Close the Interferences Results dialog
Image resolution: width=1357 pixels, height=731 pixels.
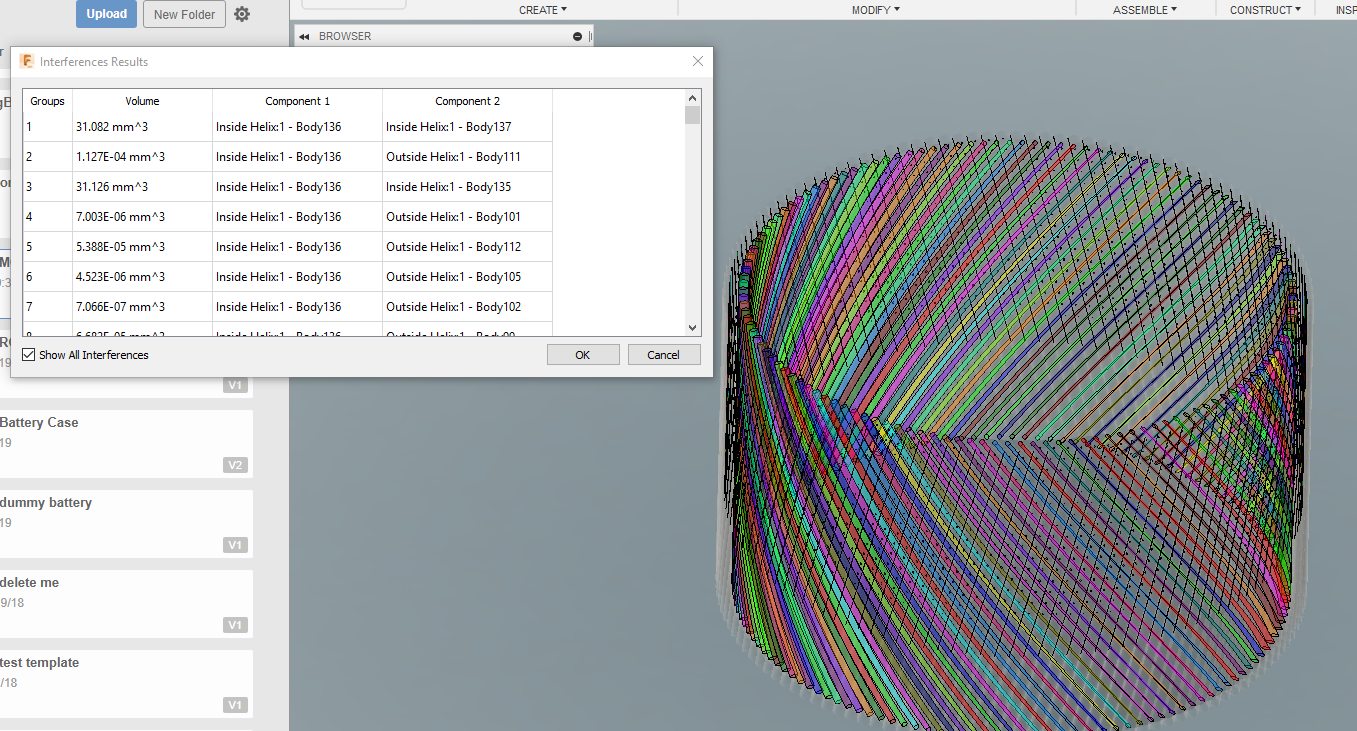[x=698, y=61]
